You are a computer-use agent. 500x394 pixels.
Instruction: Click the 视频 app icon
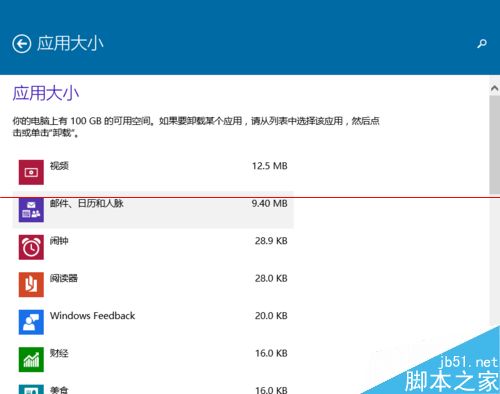coord(31,172)
